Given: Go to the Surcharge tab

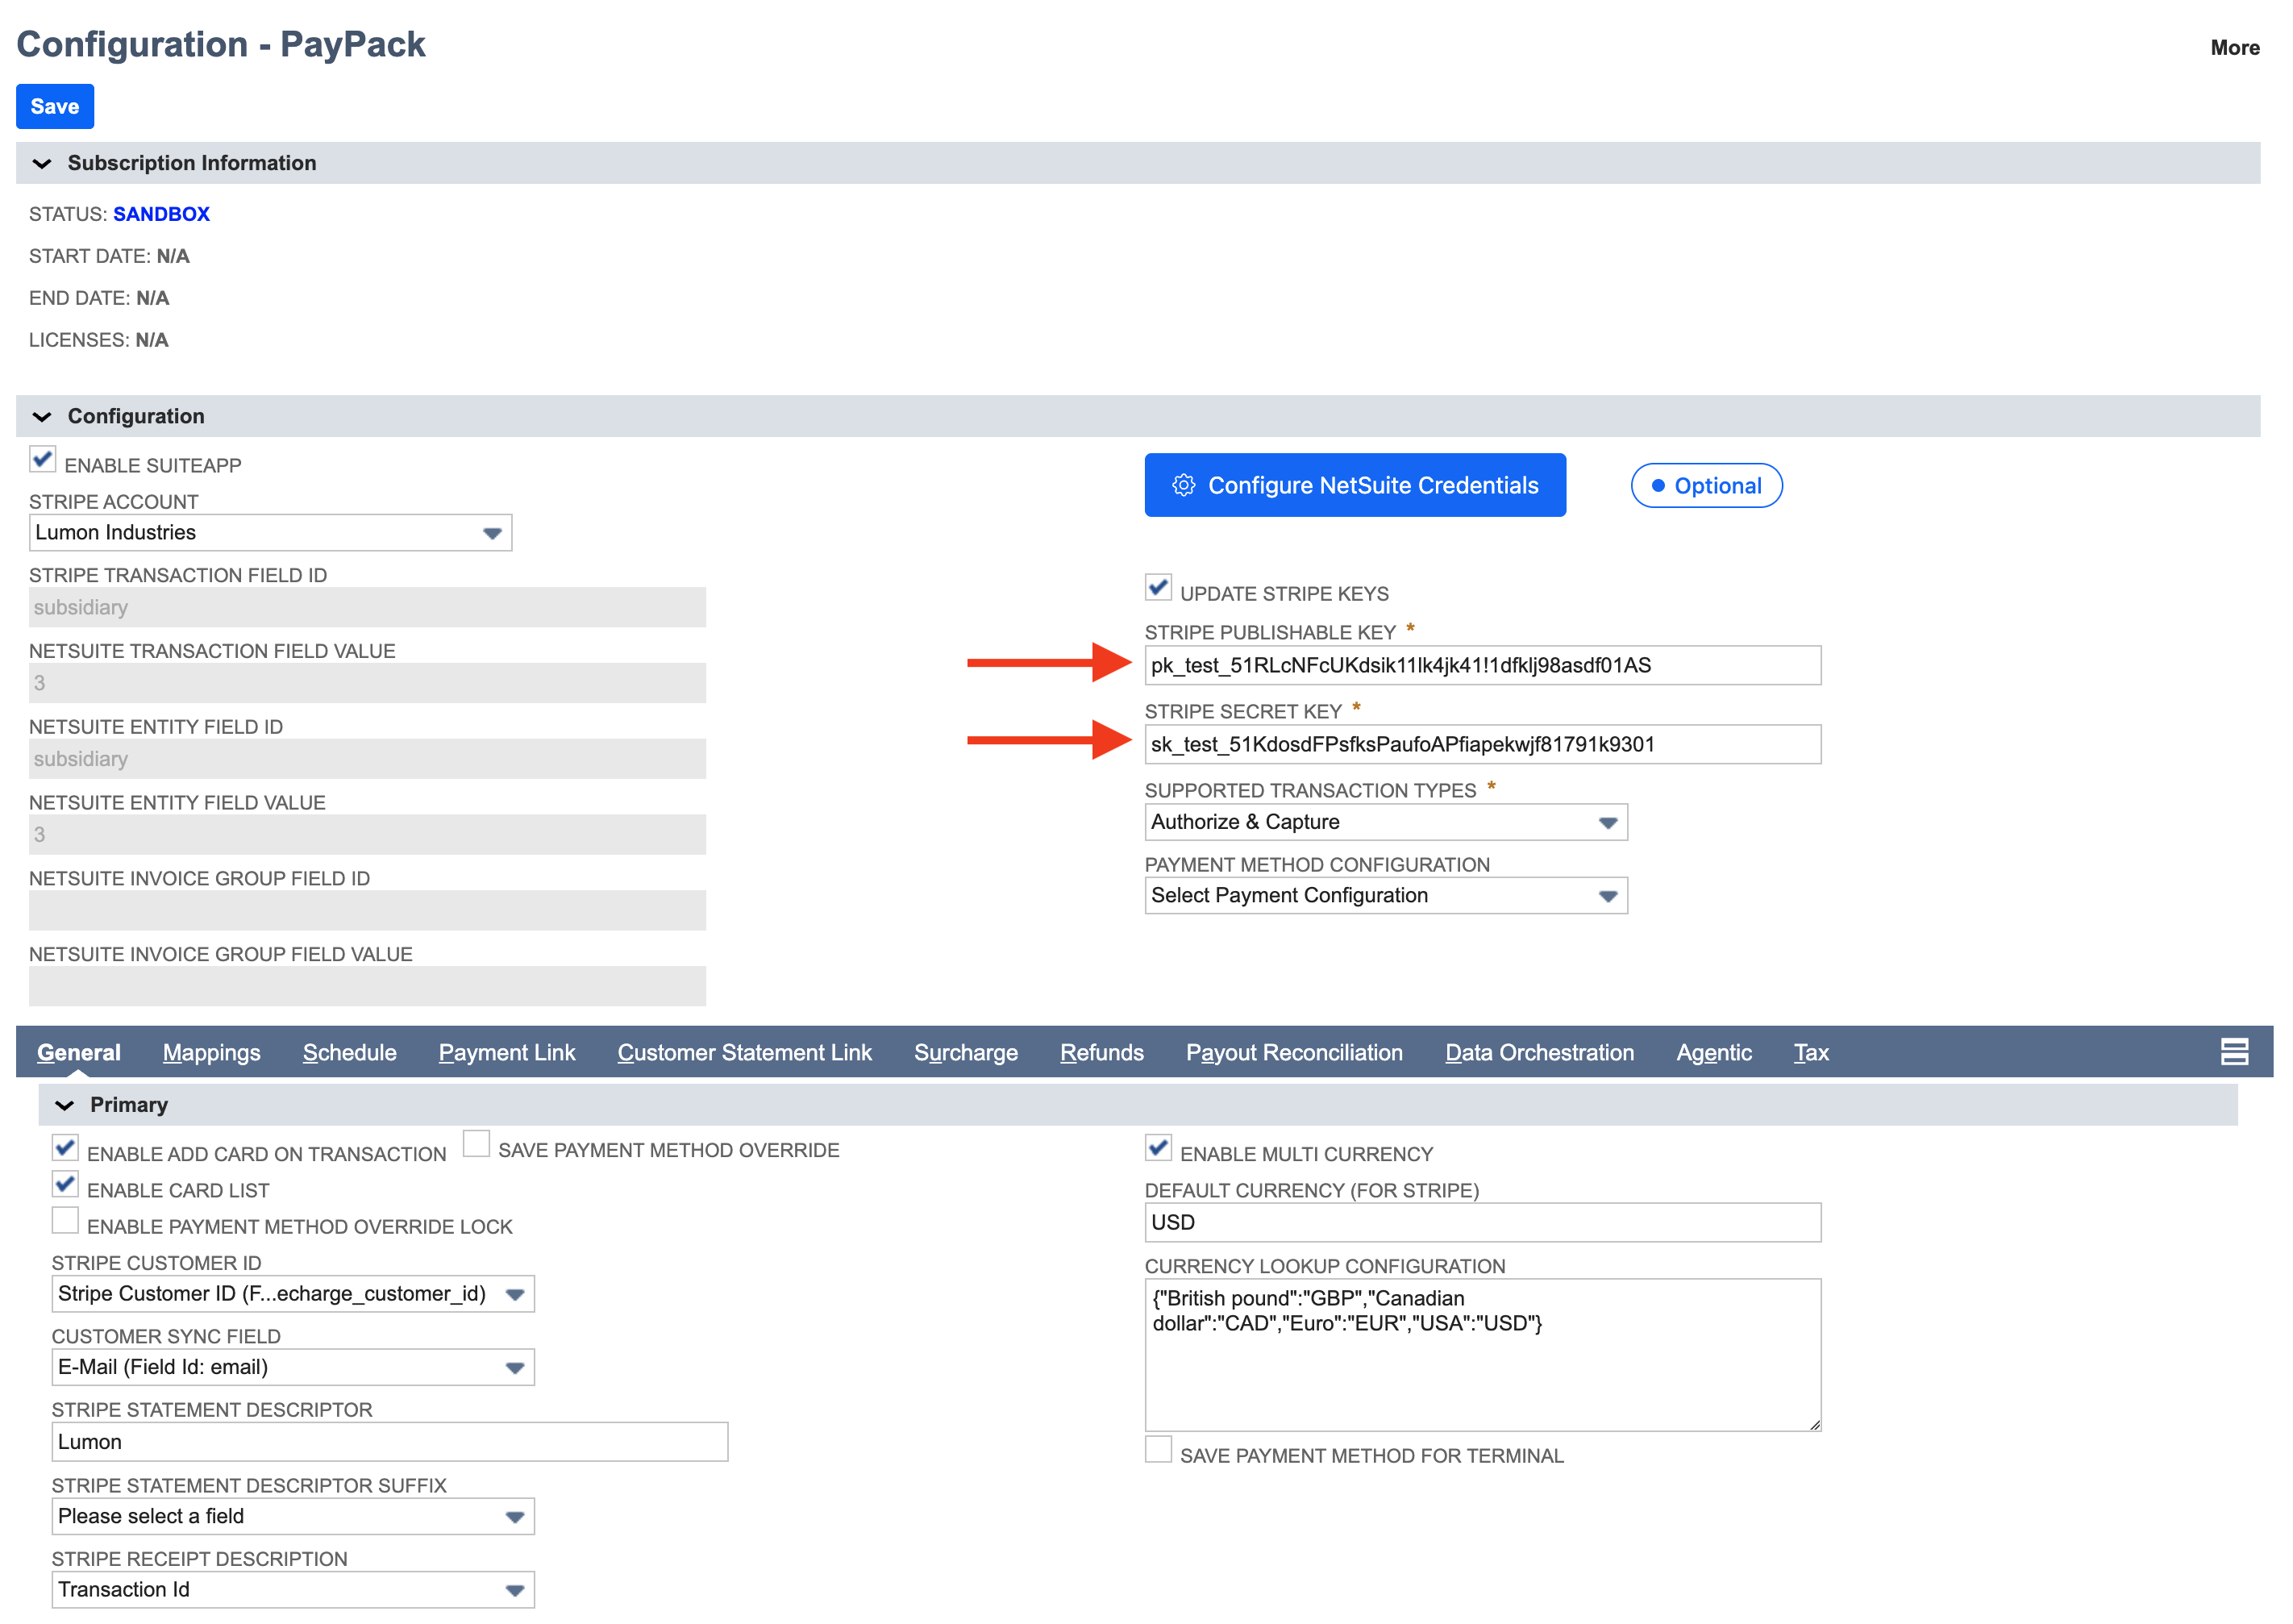Looking at the screenshot, I should tap(966, 1053).
